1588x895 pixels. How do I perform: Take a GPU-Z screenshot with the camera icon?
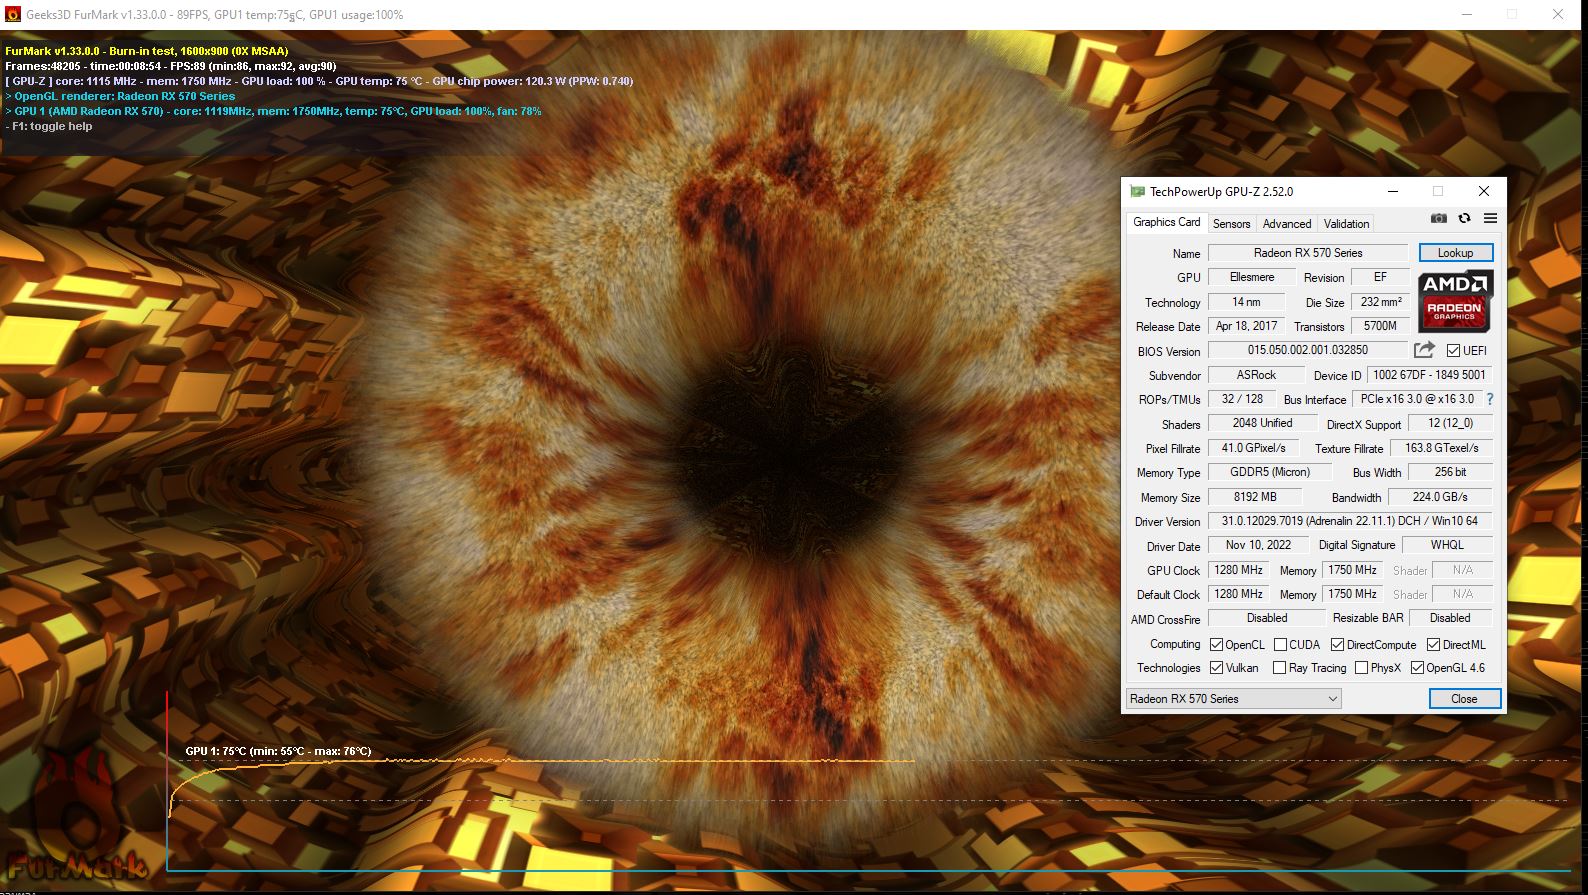(x=1438, y=218)
